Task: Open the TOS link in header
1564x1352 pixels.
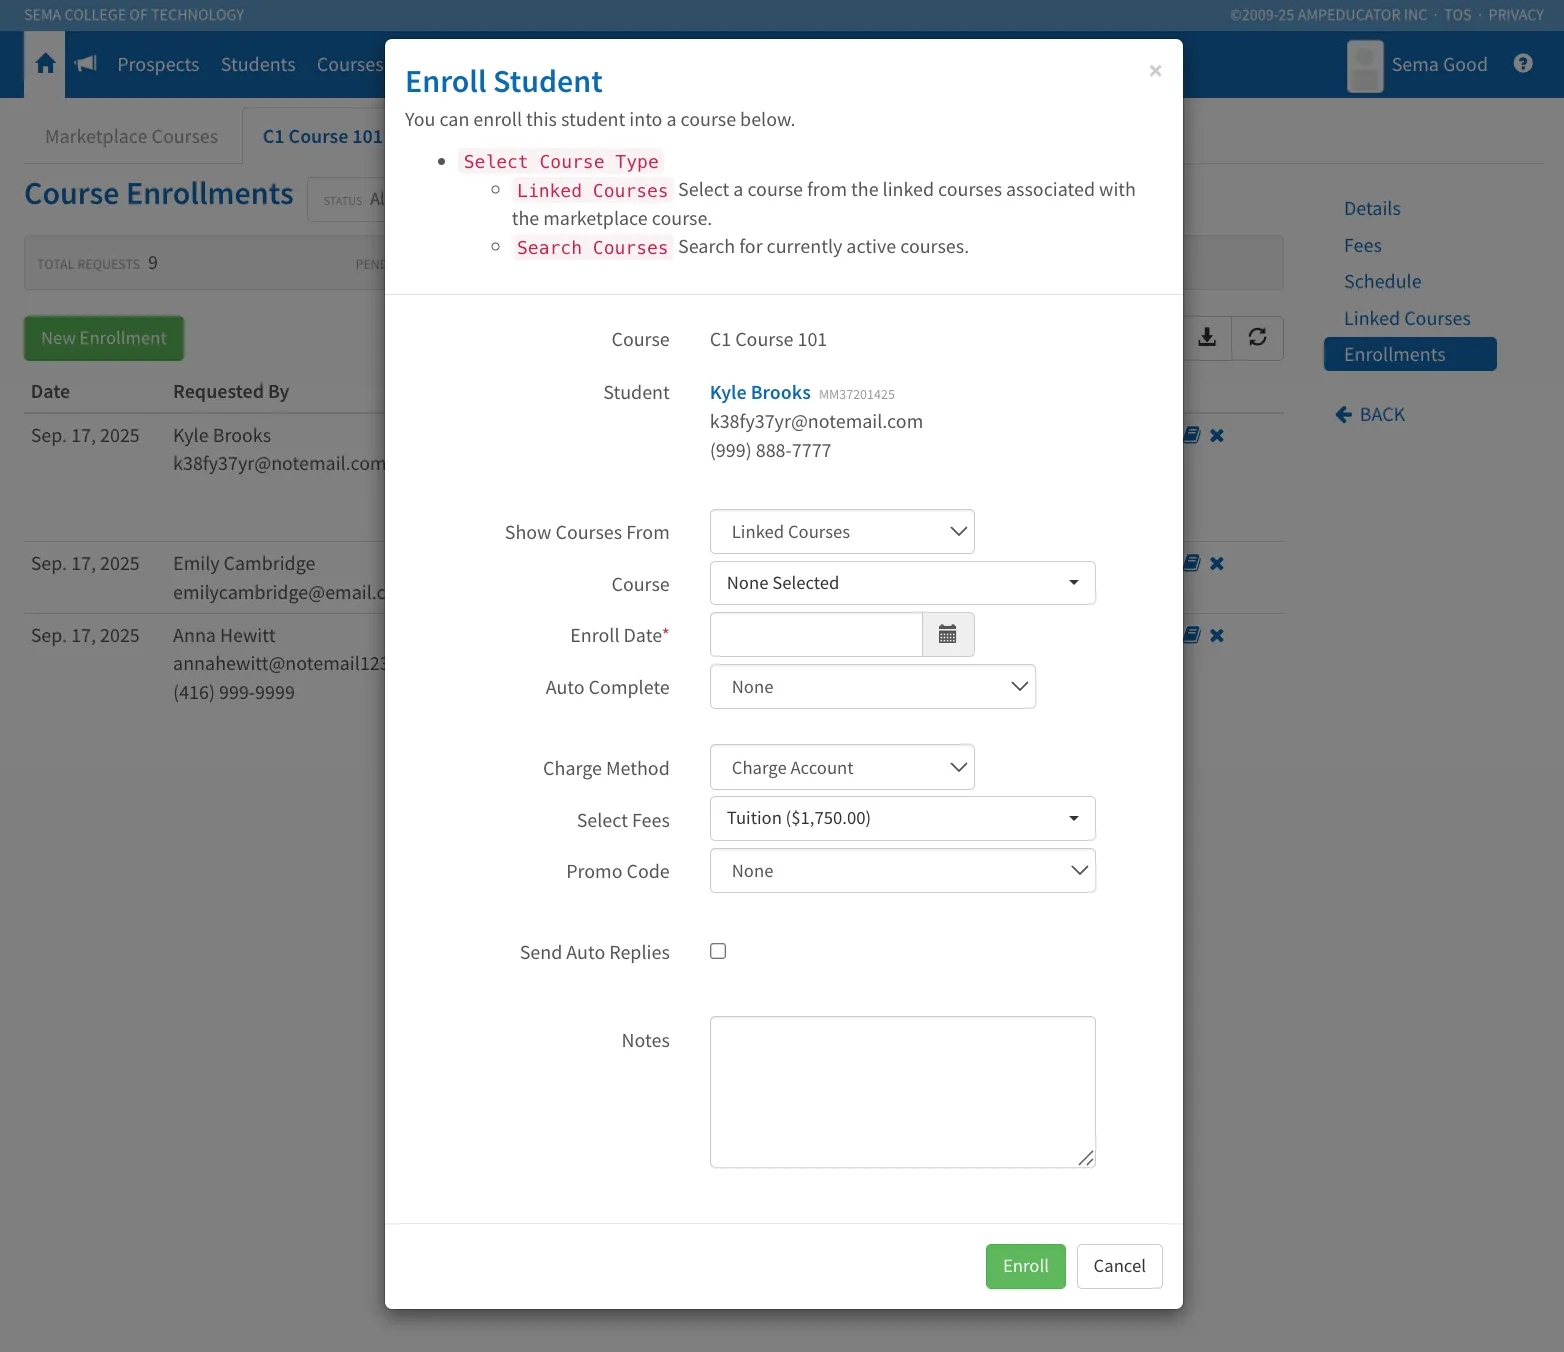Action: click(x=1457, y=15)
